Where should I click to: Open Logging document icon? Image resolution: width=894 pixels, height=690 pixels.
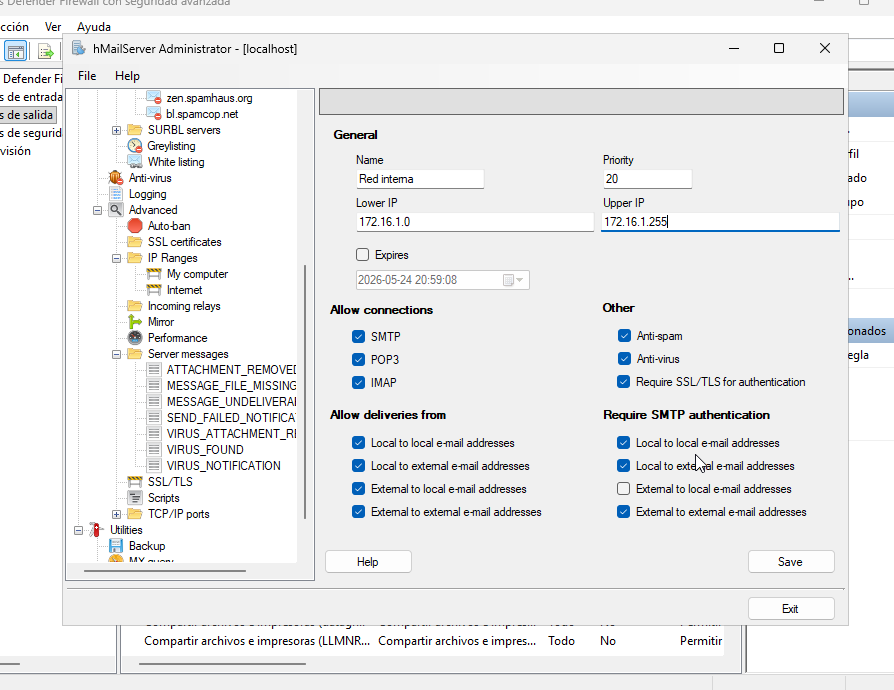(116, 193)
